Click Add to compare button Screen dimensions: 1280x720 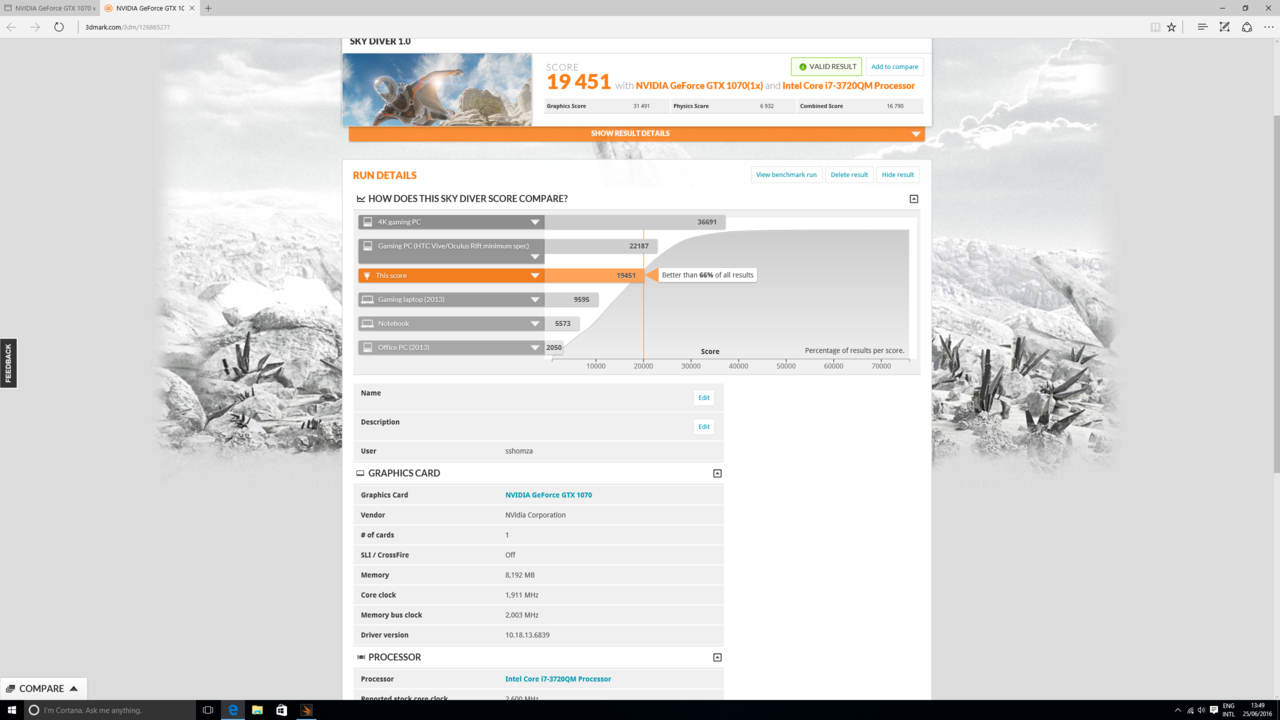[x=894, y=66]
